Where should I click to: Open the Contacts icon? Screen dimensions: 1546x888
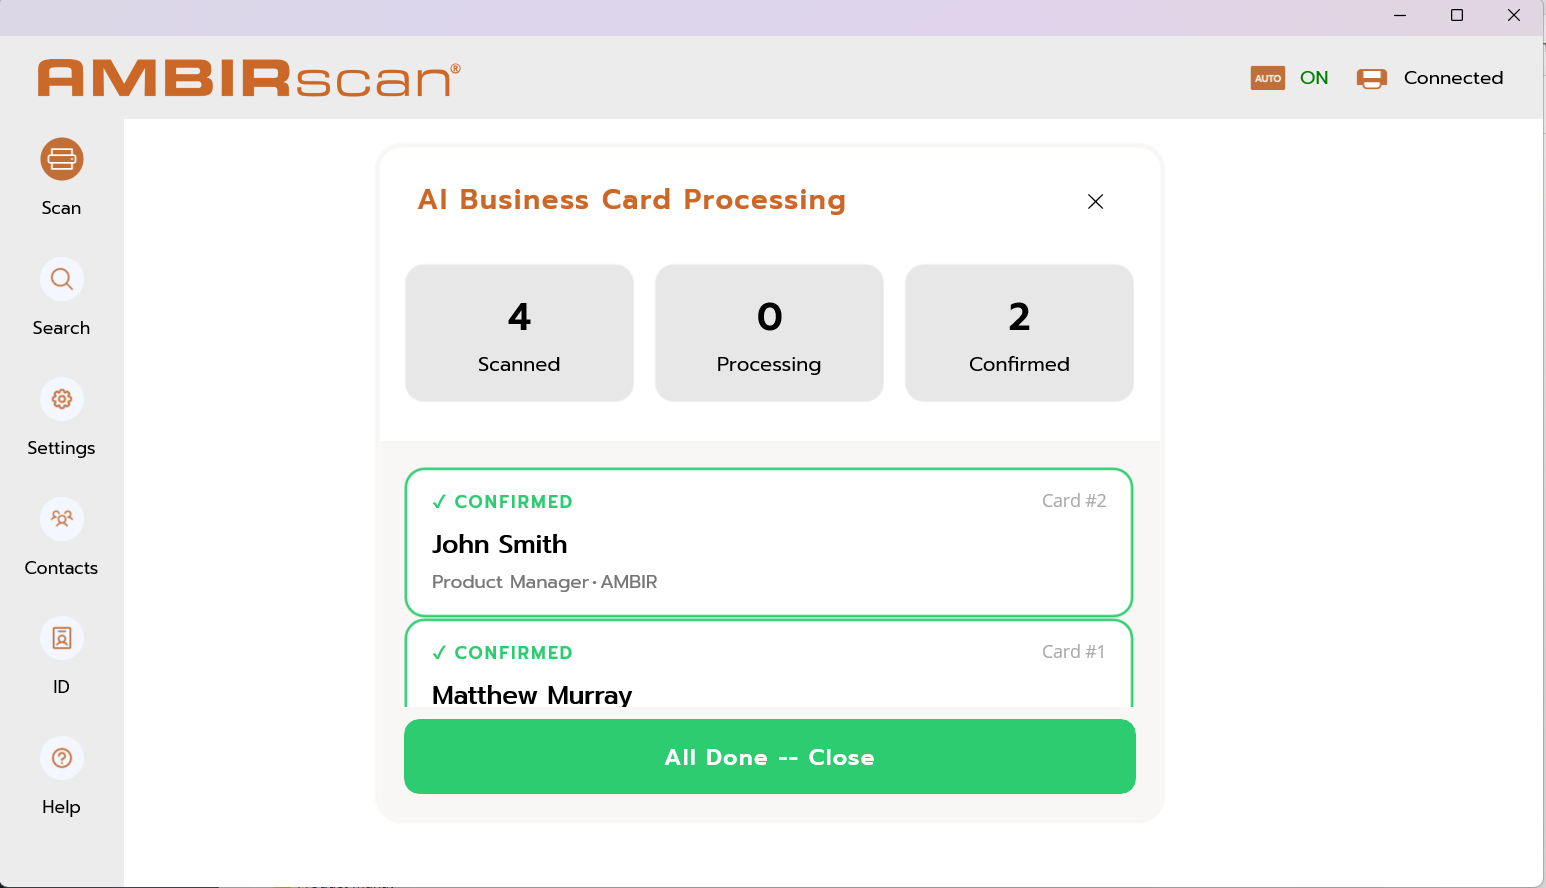coord(61,518)
